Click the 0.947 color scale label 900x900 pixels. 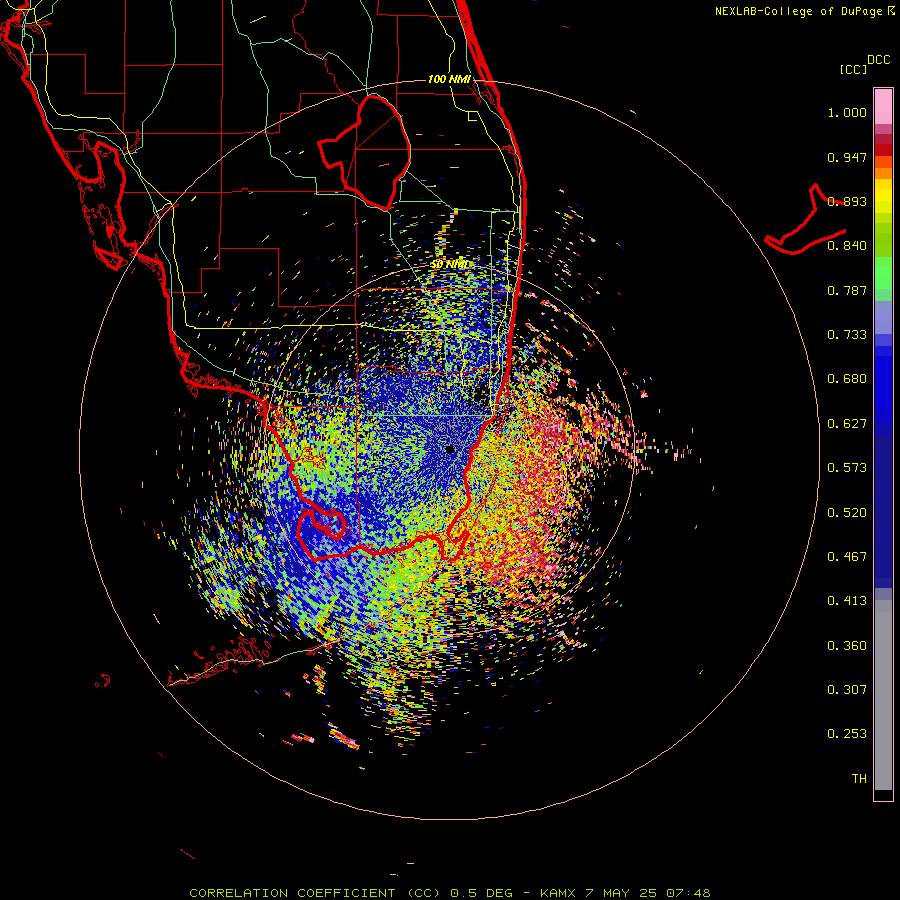(847, 157)
